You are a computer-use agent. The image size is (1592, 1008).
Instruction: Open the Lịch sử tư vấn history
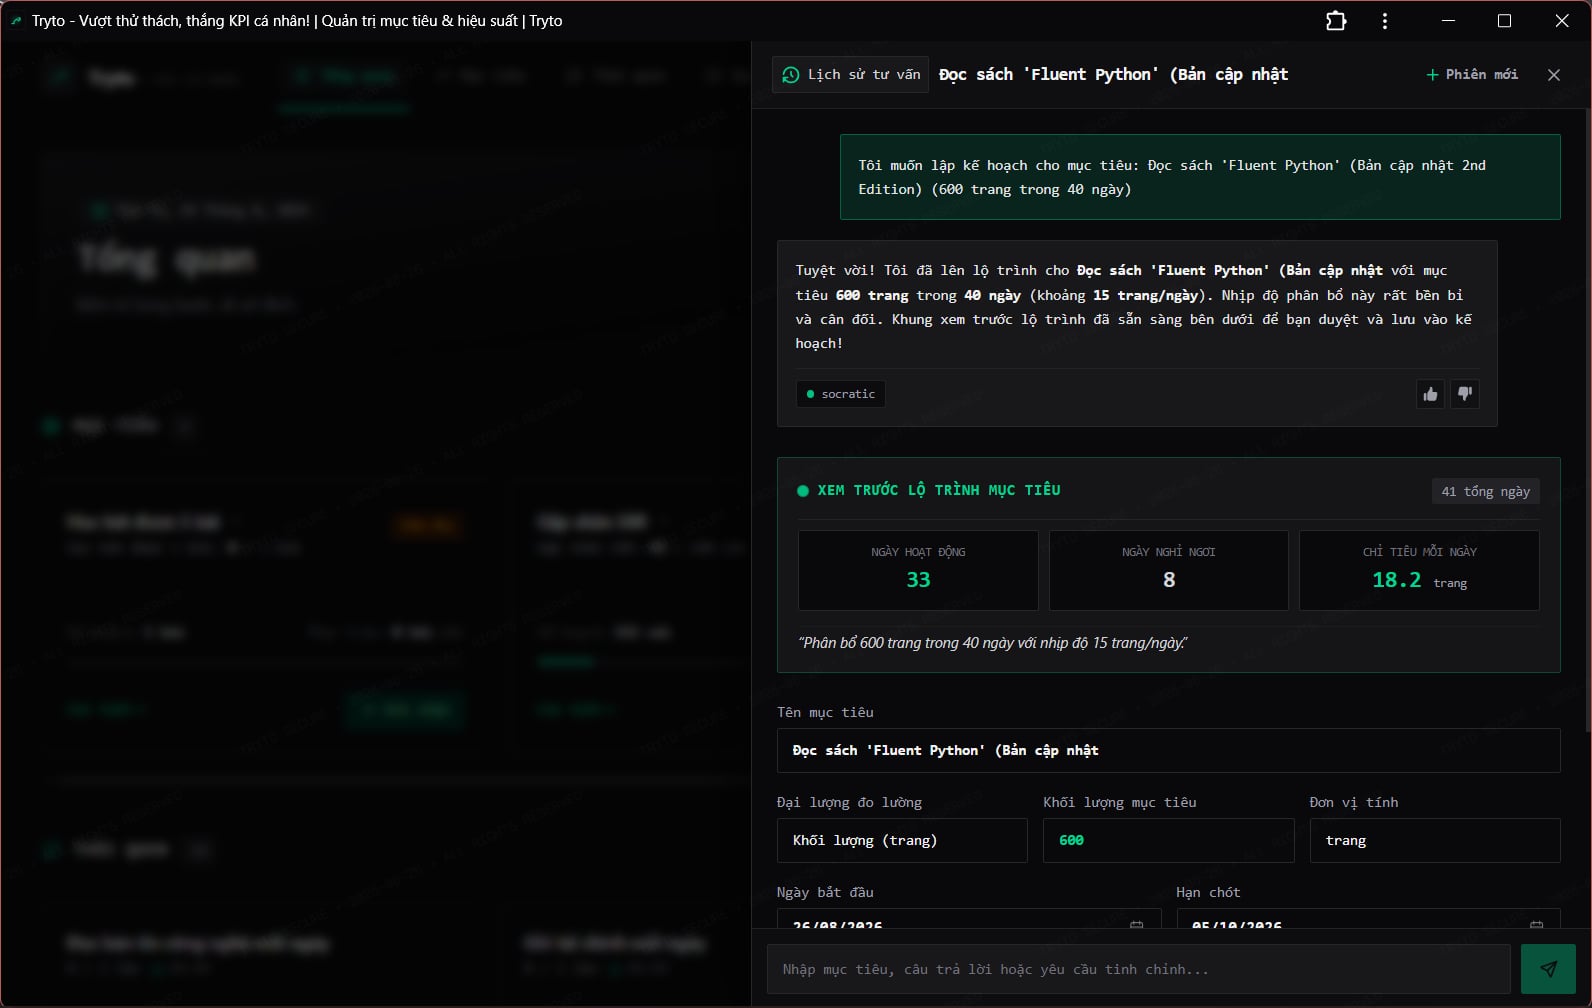[851, 75]
